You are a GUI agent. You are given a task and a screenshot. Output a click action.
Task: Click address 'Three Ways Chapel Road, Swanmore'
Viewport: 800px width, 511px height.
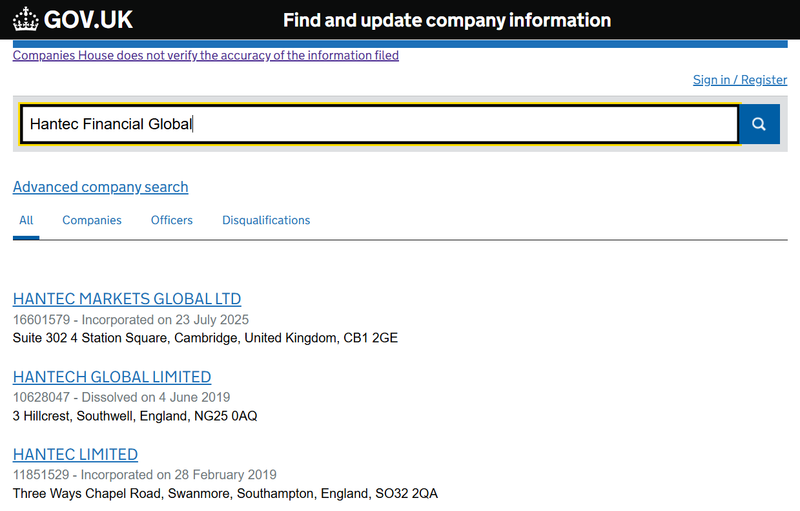coord(122,494)
